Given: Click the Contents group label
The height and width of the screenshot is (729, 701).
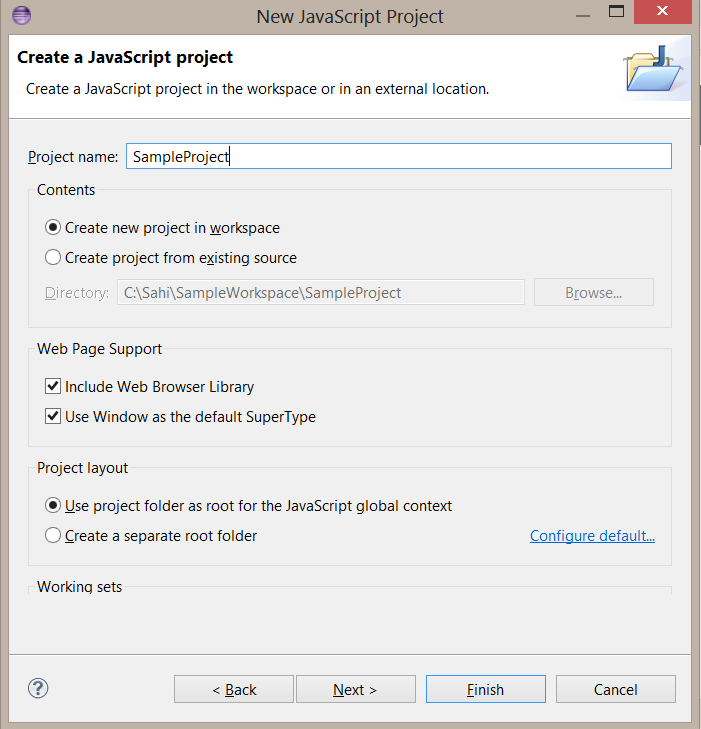Looking at the screenshot, I should click(x=66, y=190).
